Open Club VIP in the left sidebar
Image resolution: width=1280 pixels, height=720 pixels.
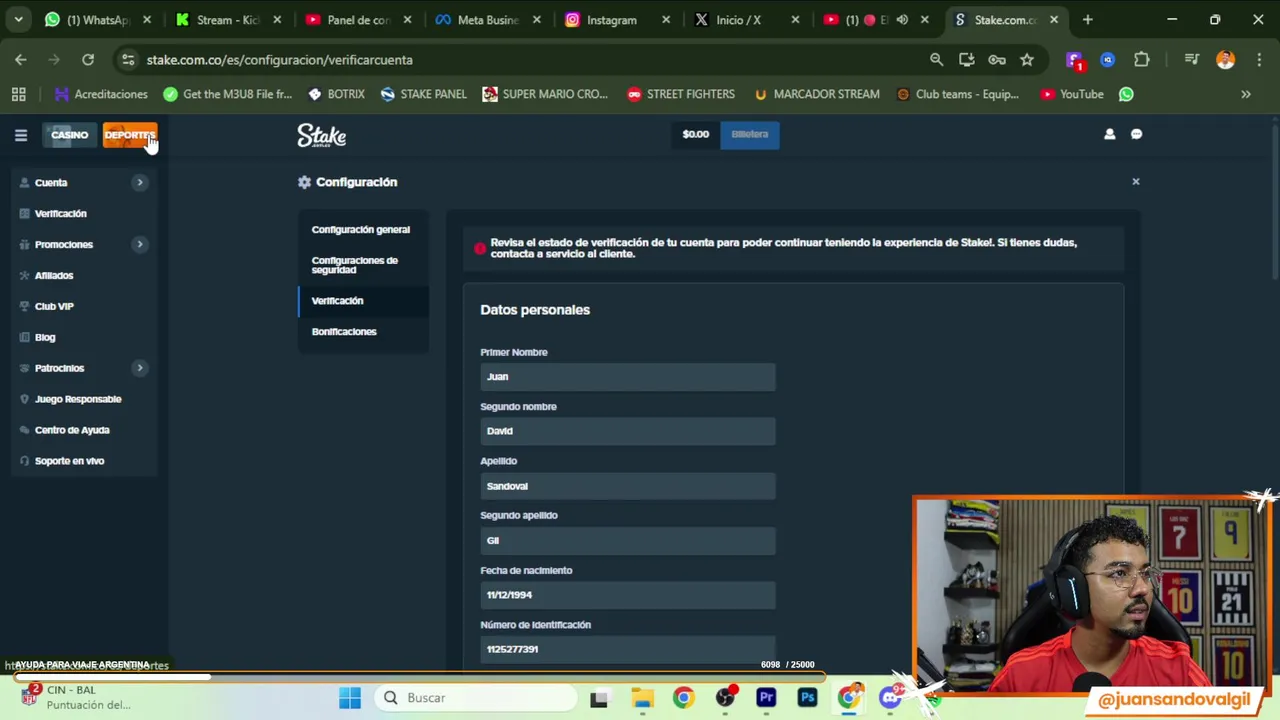click(x=54, y=307)
